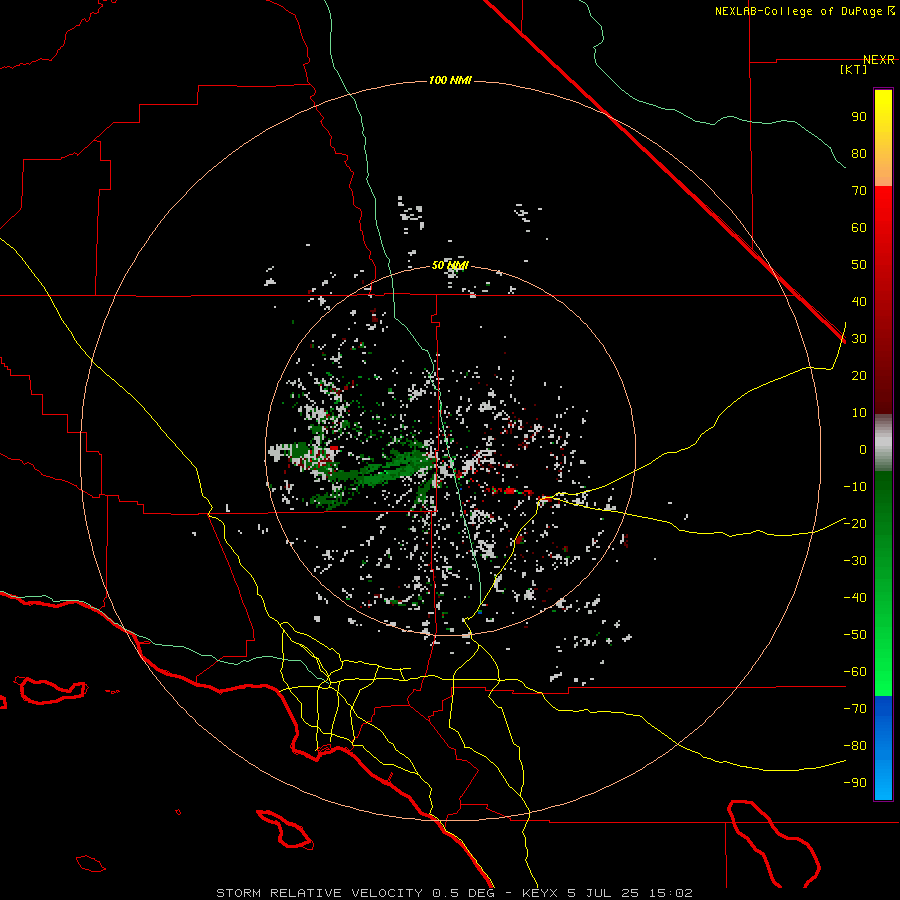Click the [KT] units label
This screenshot has height=900, width=900.
coord(854,69)
